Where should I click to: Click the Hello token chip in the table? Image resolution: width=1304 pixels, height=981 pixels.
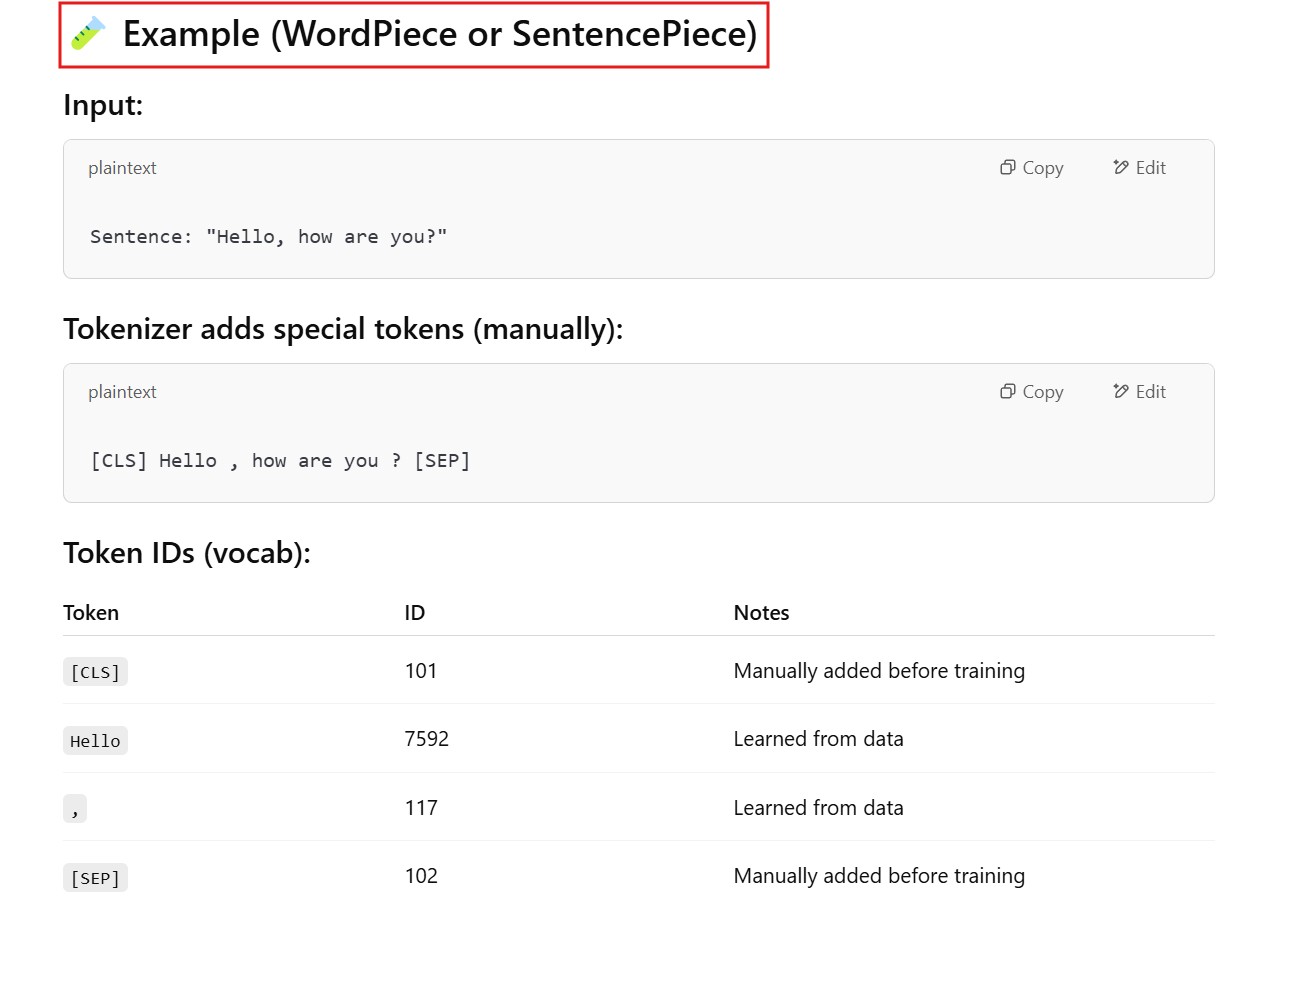pyautogui.click(x=95, y=741)
